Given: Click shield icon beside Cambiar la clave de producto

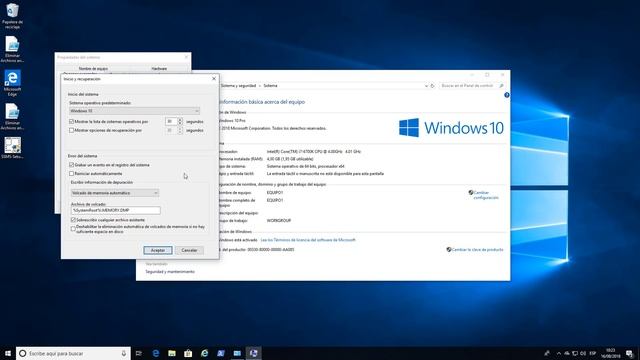Looking at the screenshot, I should [449, 249].
